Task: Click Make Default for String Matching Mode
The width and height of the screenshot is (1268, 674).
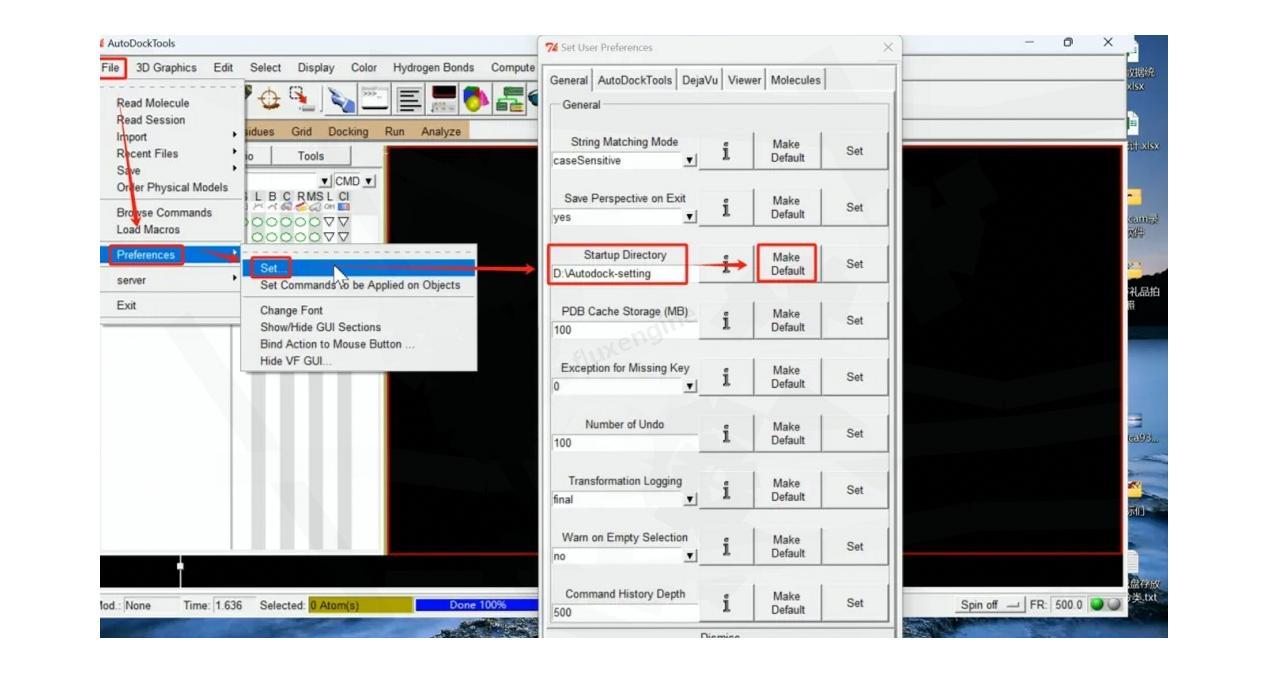Action: click(787, 151)
